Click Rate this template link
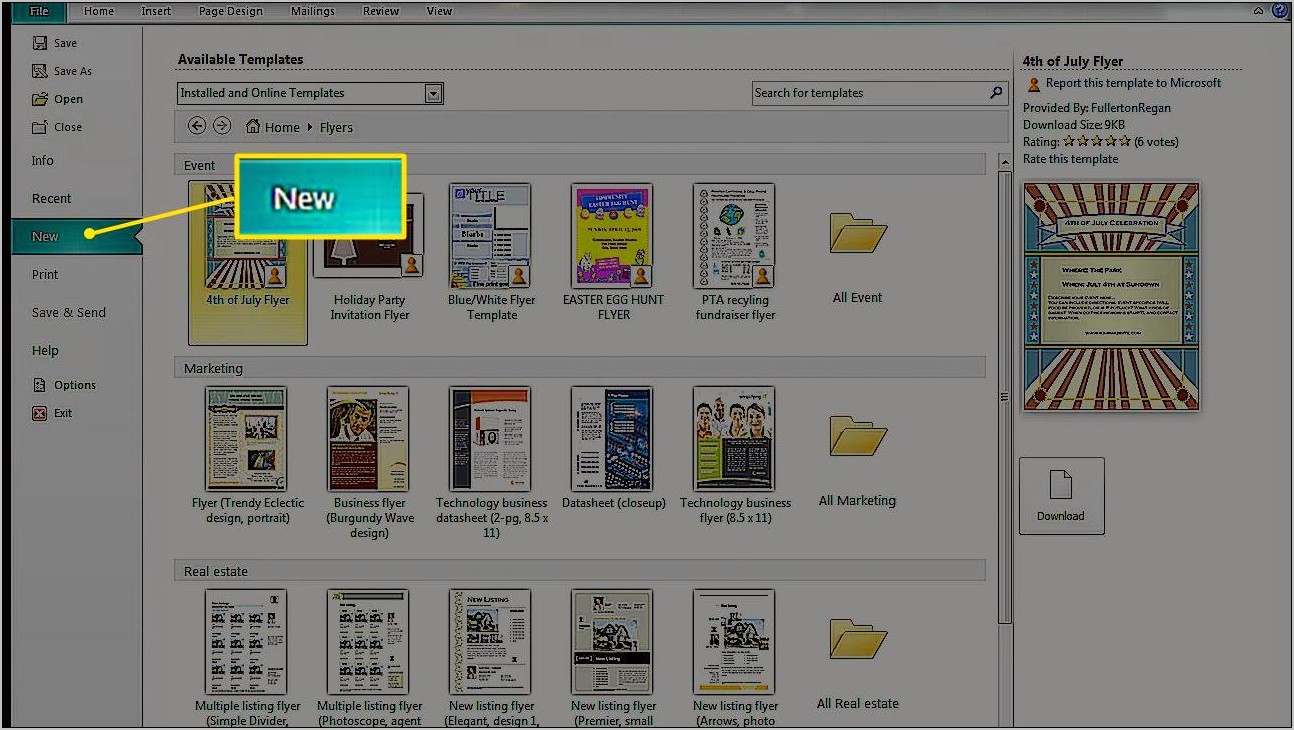 point(1070,159)
